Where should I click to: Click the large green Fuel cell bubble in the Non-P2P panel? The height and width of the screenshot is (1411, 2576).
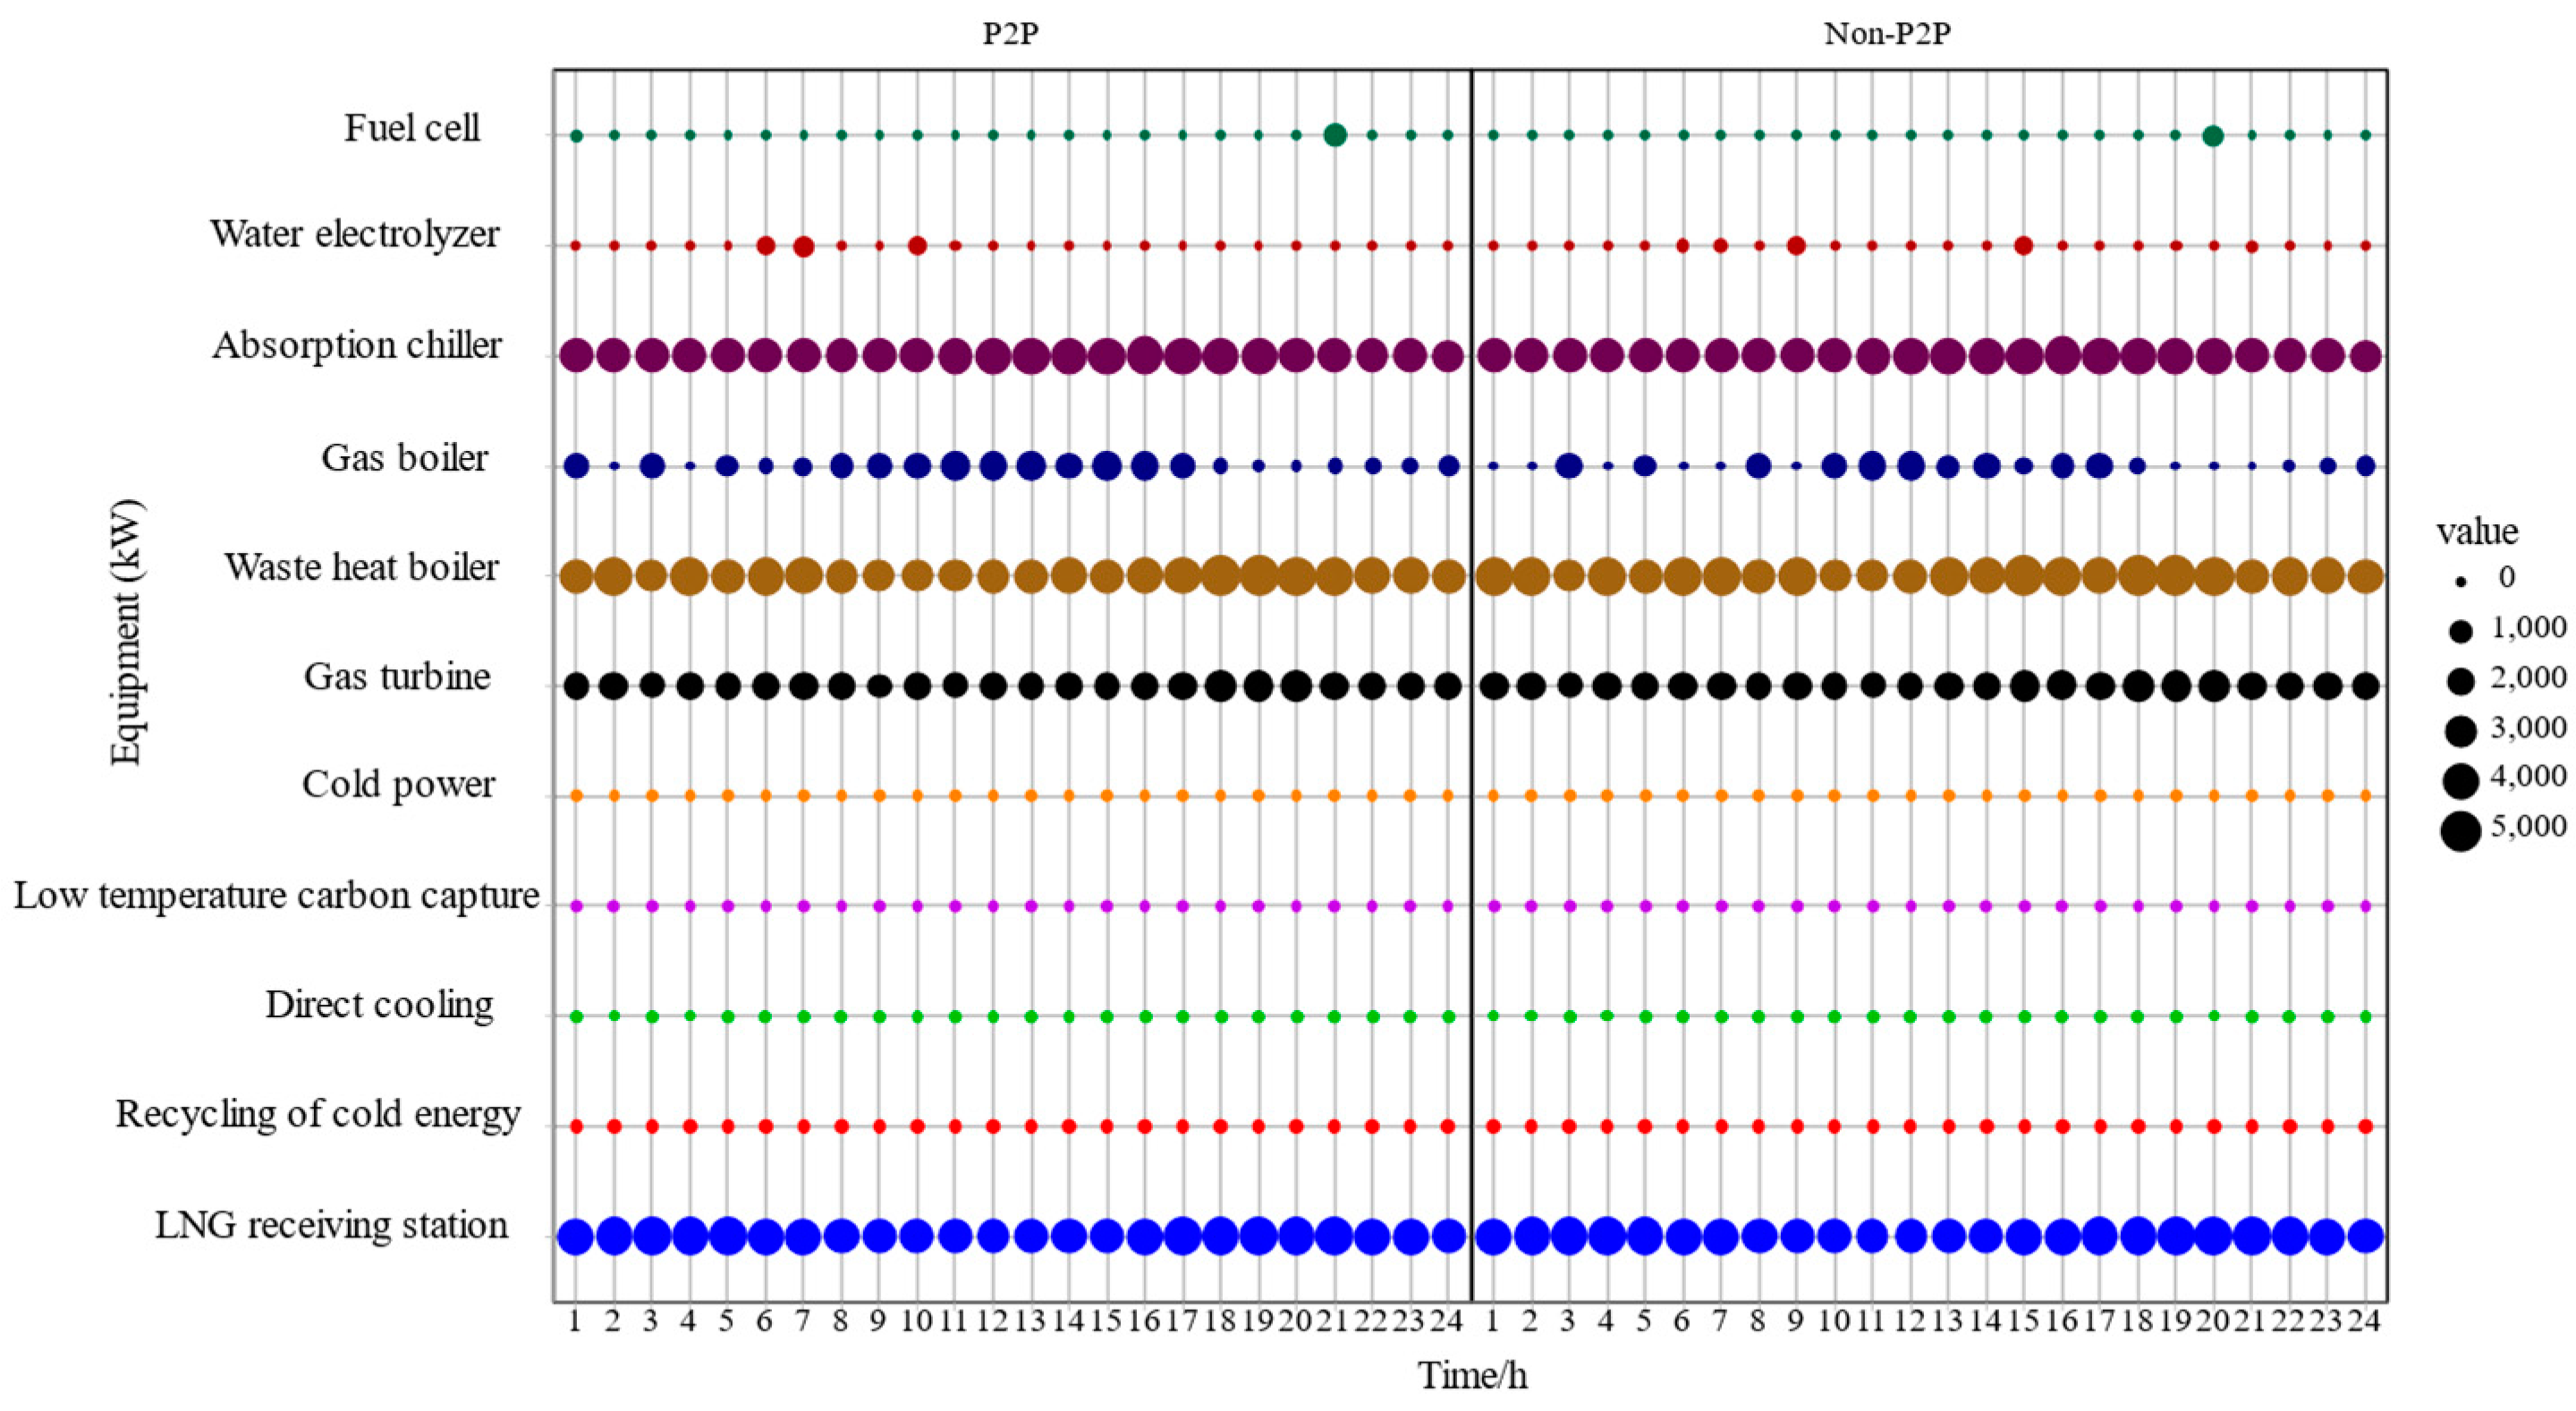coord(2213,135)
